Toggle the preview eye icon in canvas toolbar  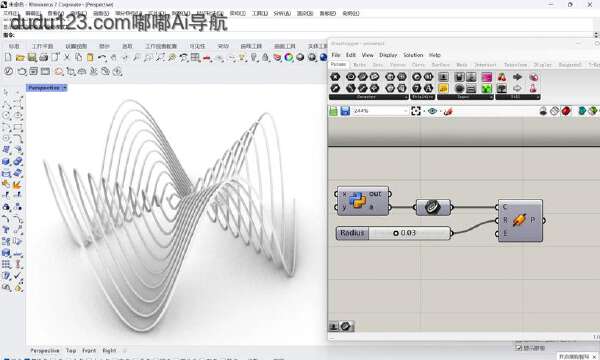pyautogui.click(x=432, y=111)
